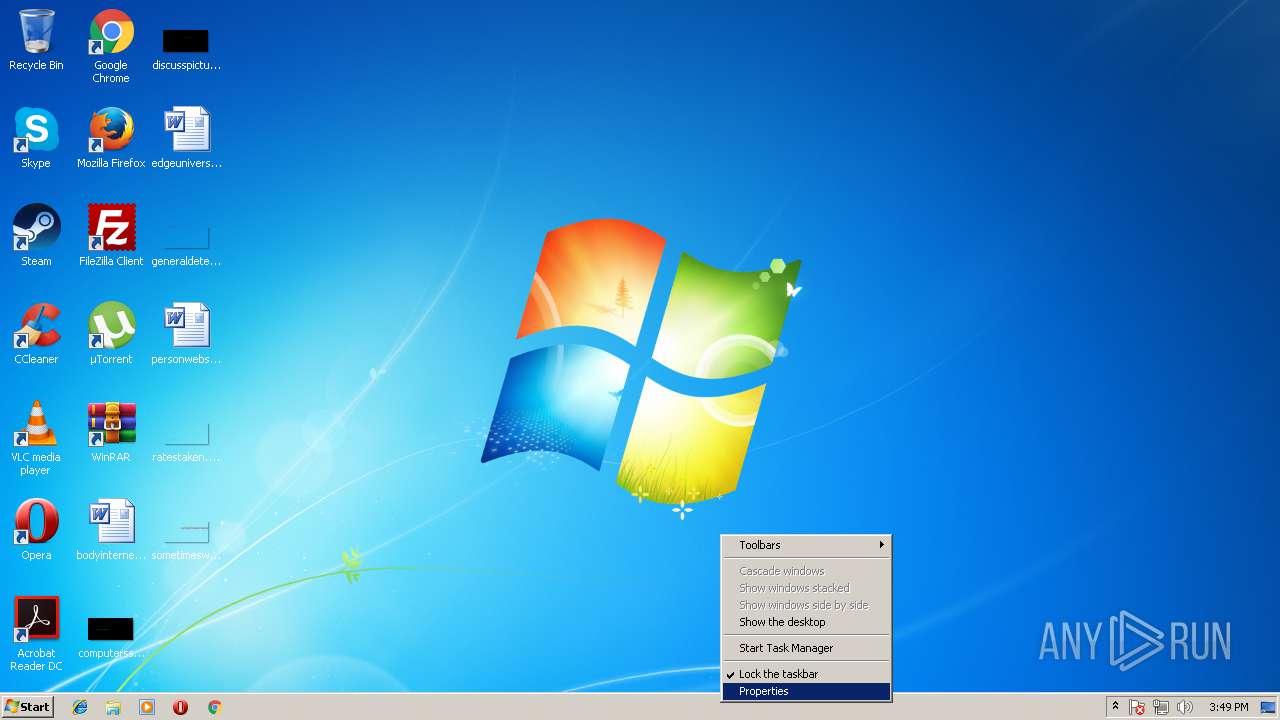Viewport: 1280px width, 720px height.
Task: Select the ratestaken file icon
Action: [x=186, y=440]
